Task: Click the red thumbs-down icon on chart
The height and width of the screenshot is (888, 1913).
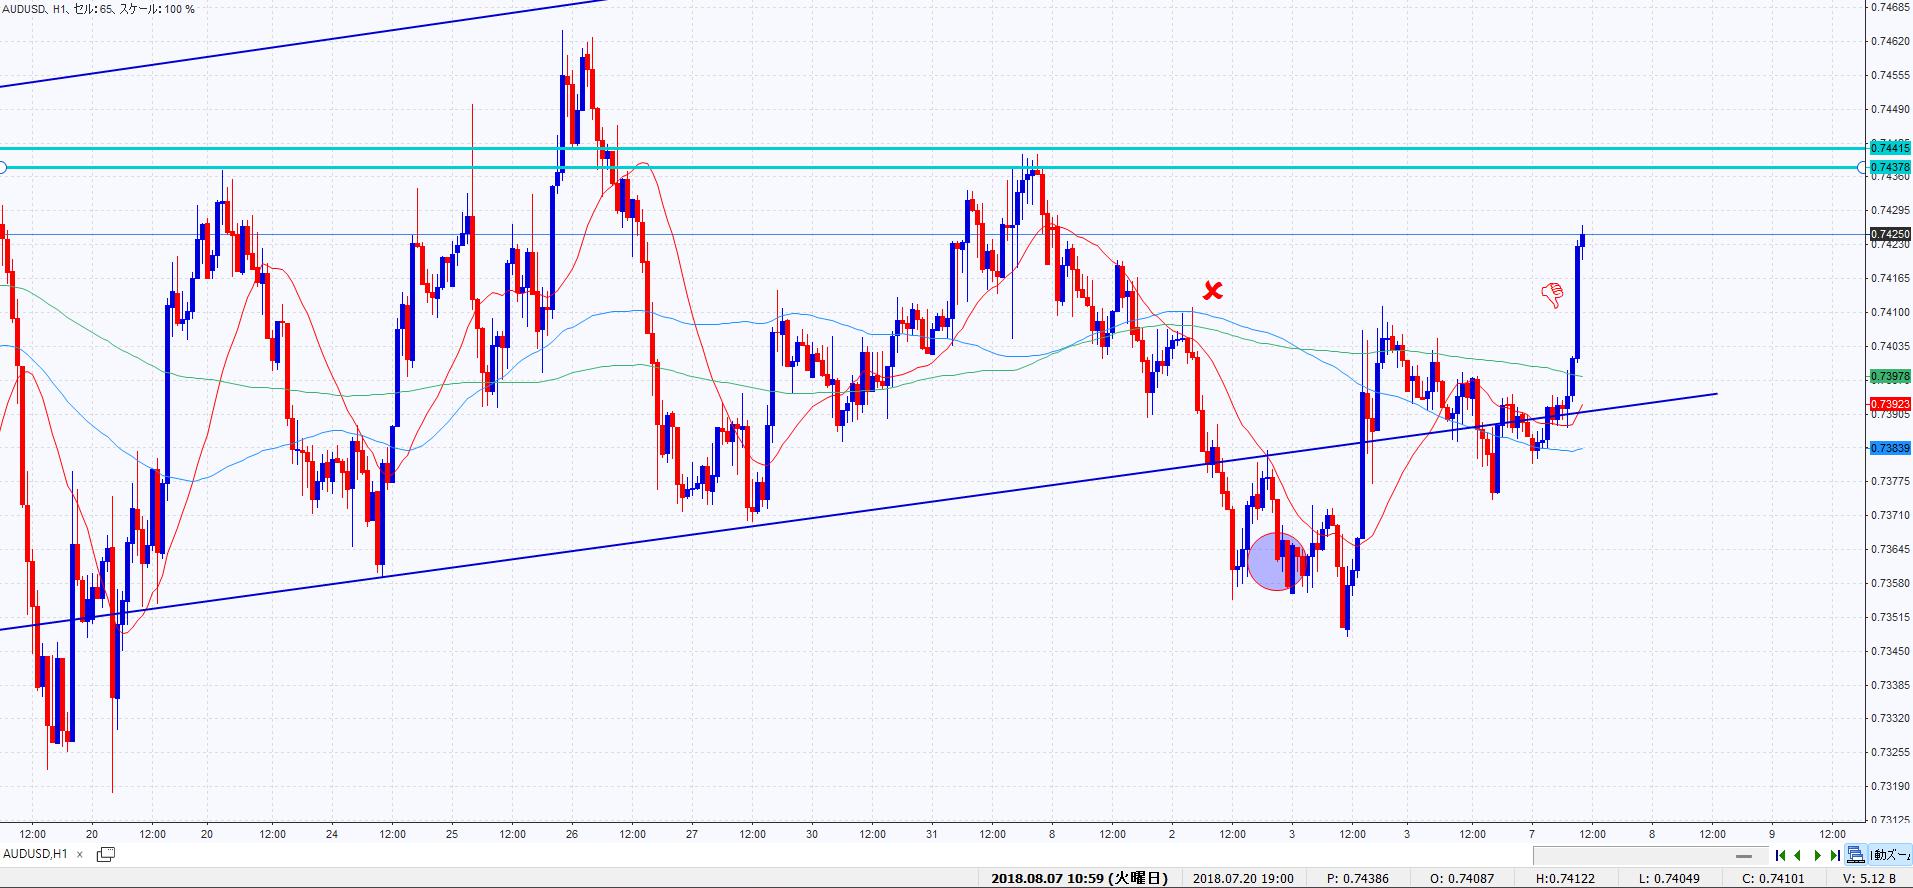Action: [1552, 294]
